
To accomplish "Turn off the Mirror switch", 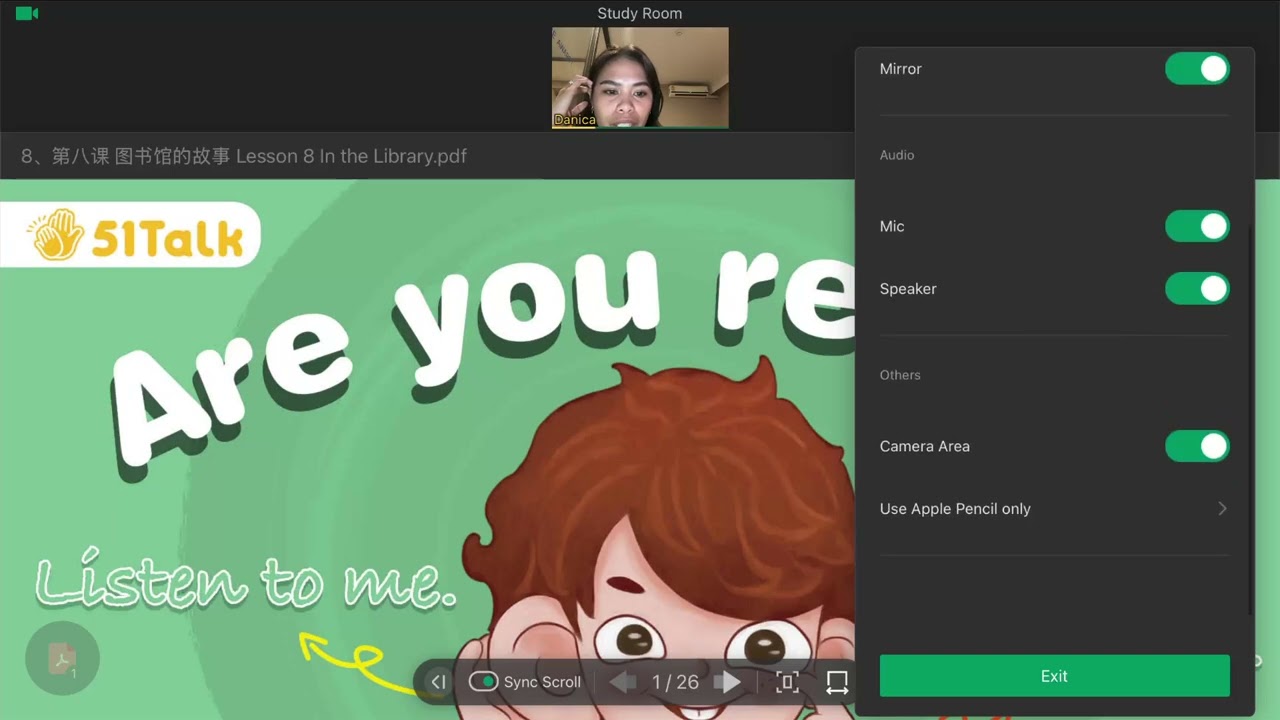I will coord(1197,69).
